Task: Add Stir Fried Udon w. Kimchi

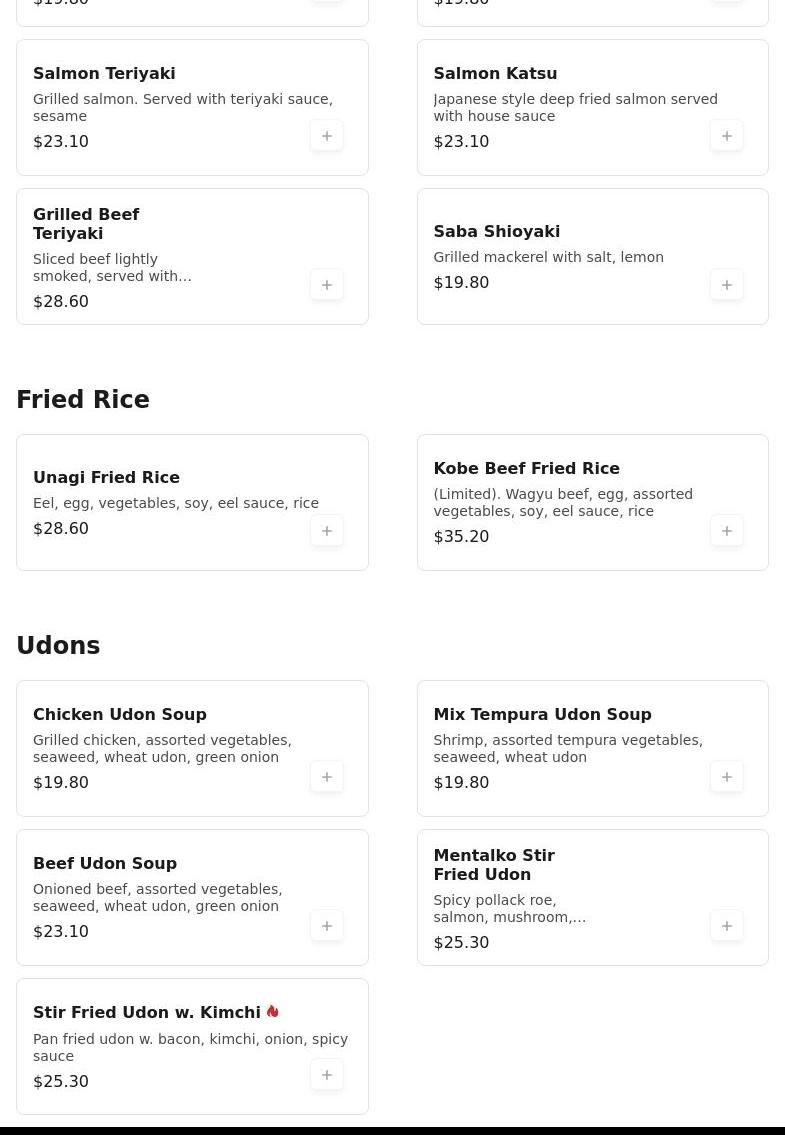Action: (x=327, y=1075)
